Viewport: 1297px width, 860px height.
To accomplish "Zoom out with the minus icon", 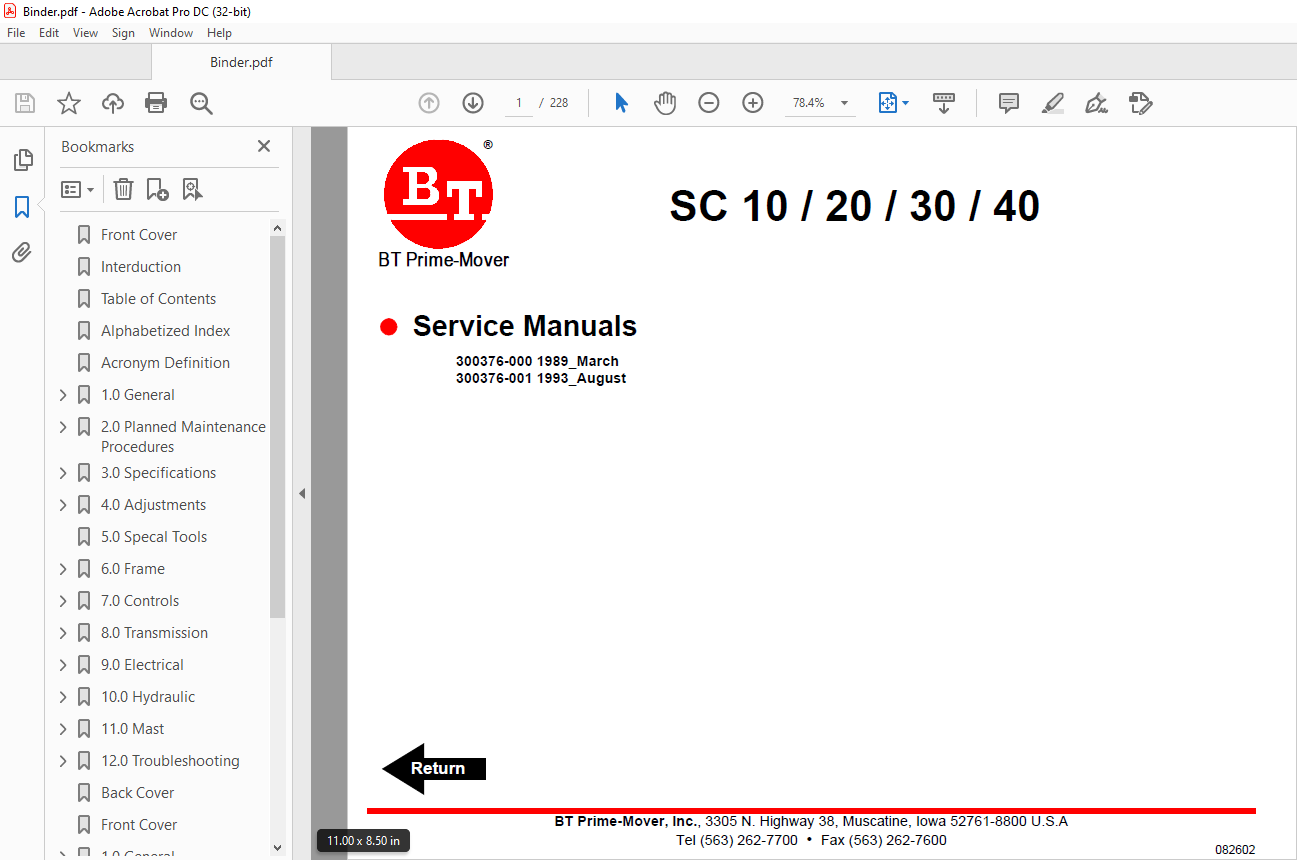I will coord(709,103).
